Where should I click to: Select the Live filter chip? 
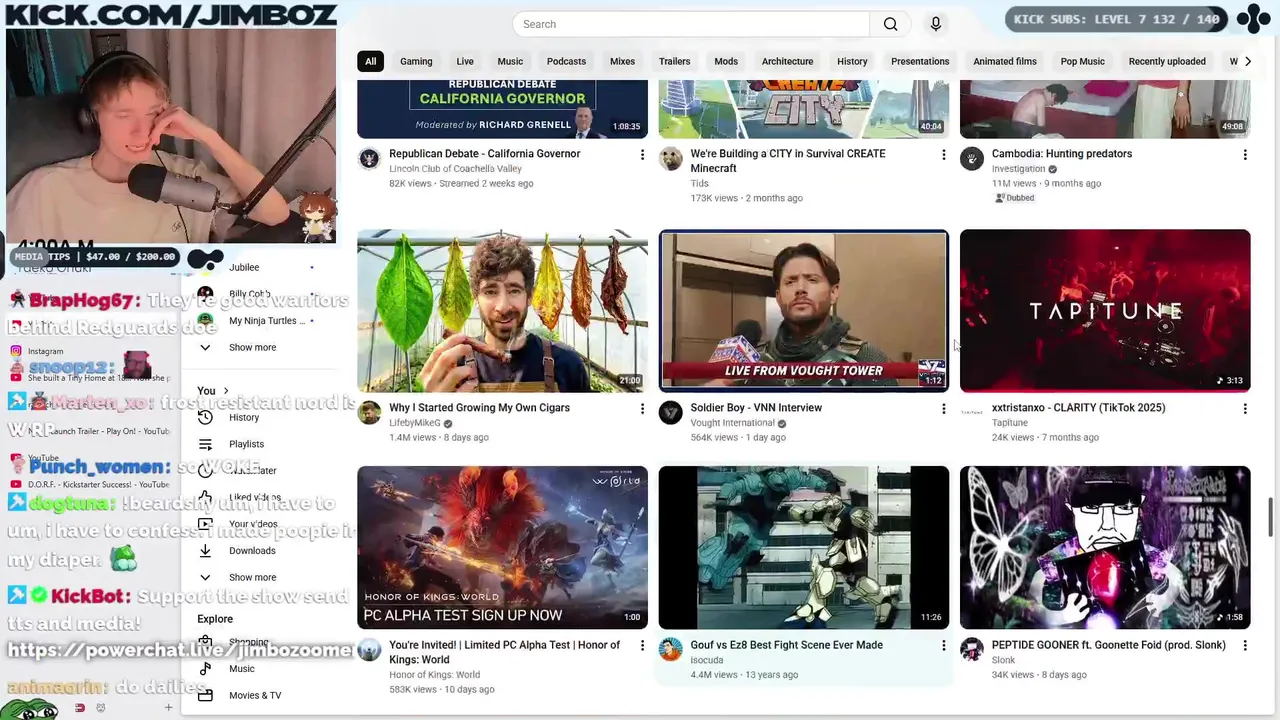[465, 61]
